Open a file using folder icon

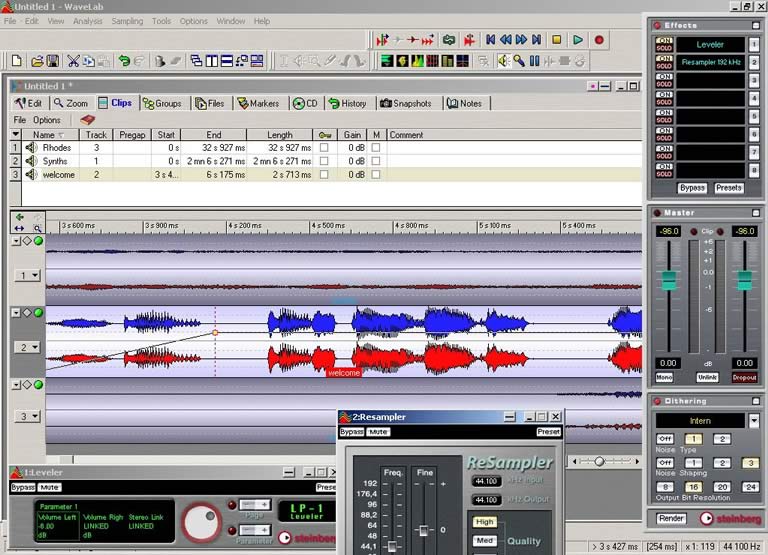(37, 61)
